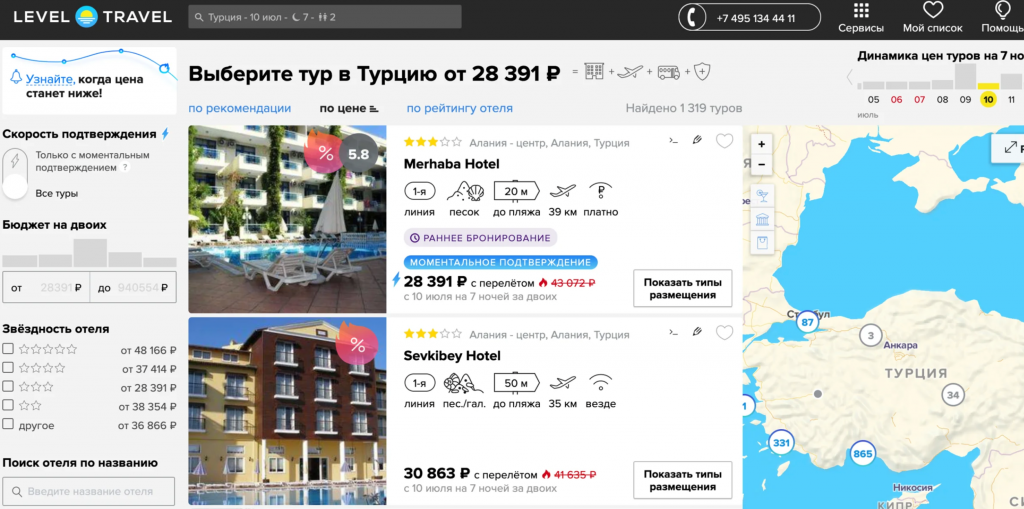Screen dimensions: 1024x509
Task: Expand the map to full size
Action: [1010, 148]
